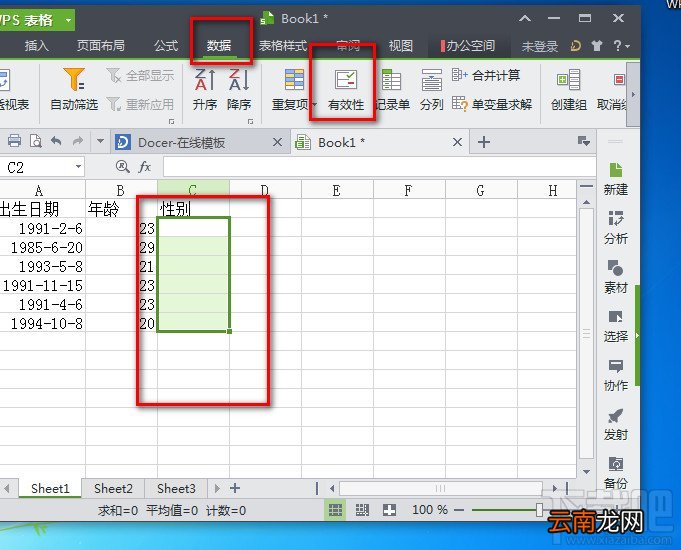Switch to Page Break view in the status bar

coord(362,510)
